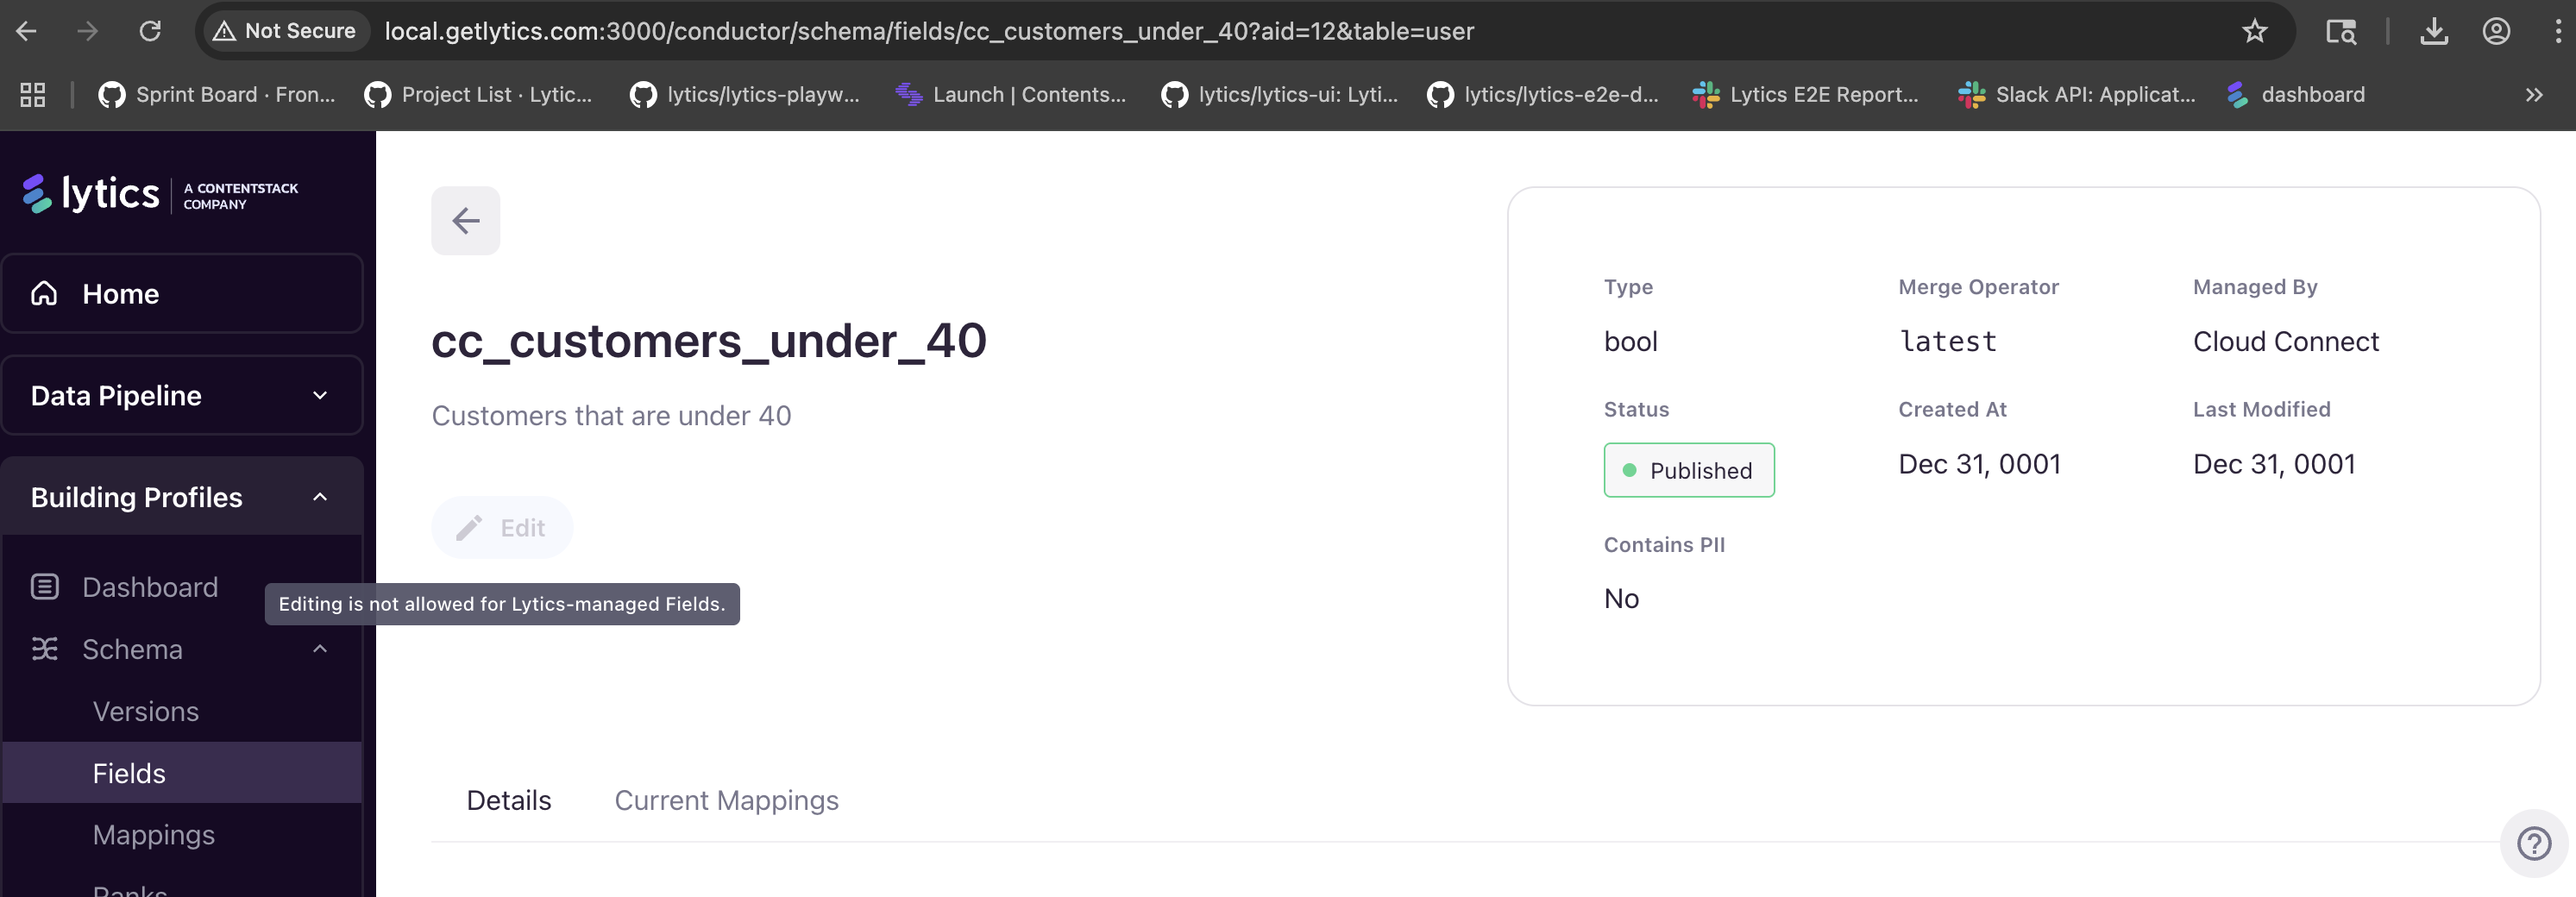Go to Home in the sidebar

[182, 293]
